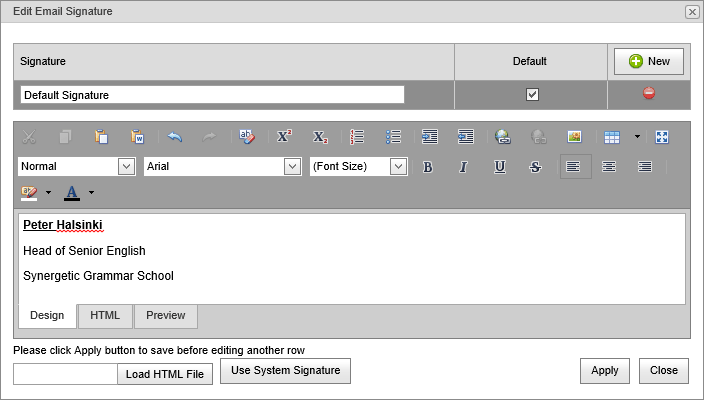Align text right

coord(645,167)
